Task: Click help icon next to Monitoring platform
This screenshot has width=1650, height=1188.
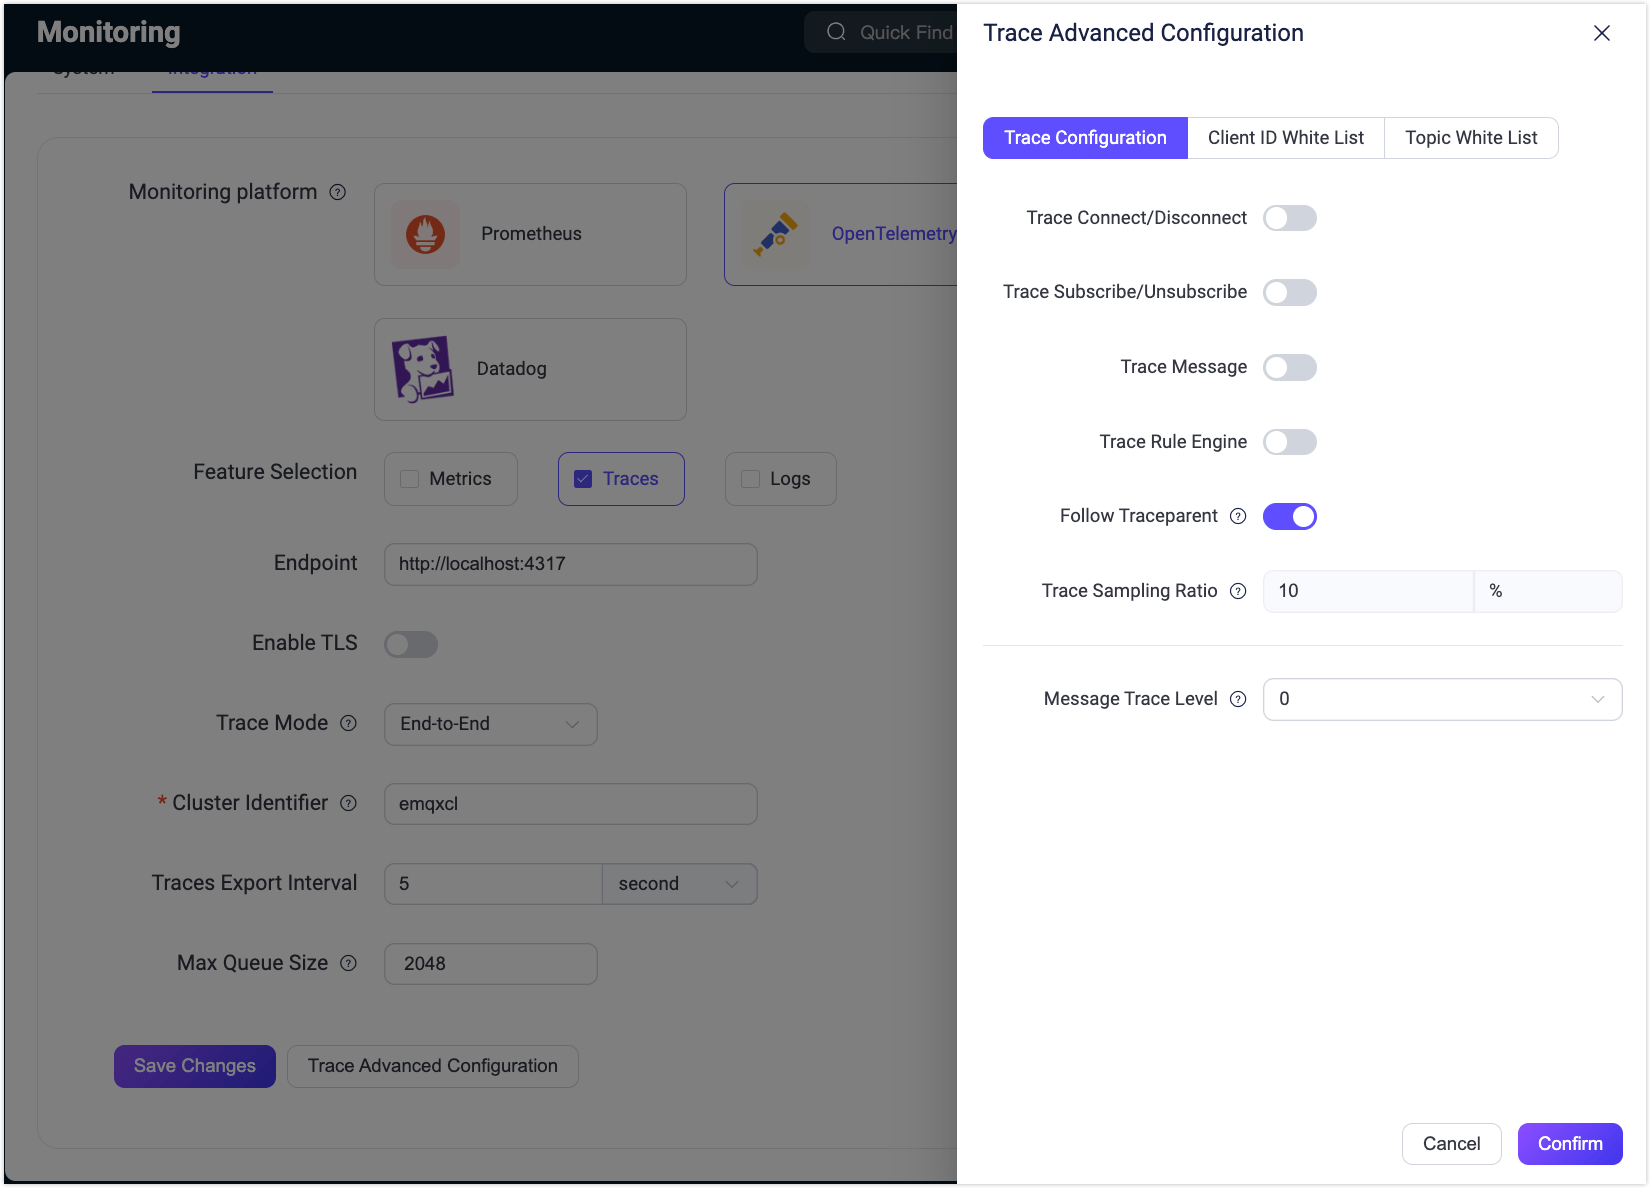Action: click(338, 192)
